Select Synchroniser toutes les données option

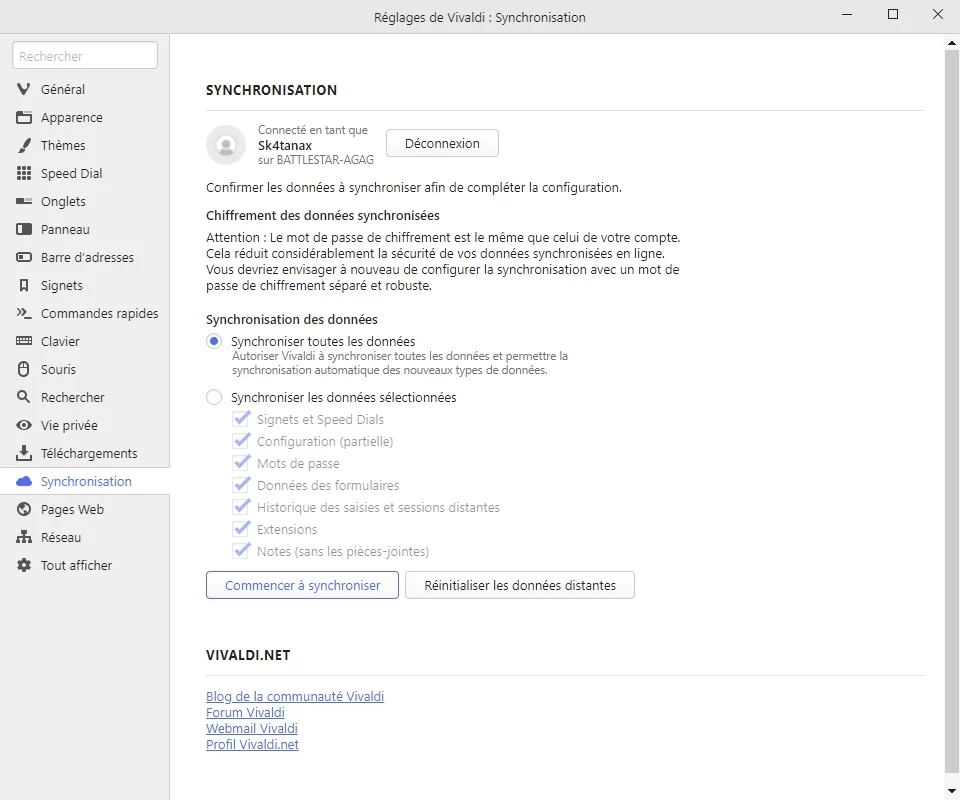(x=214, y=342)
